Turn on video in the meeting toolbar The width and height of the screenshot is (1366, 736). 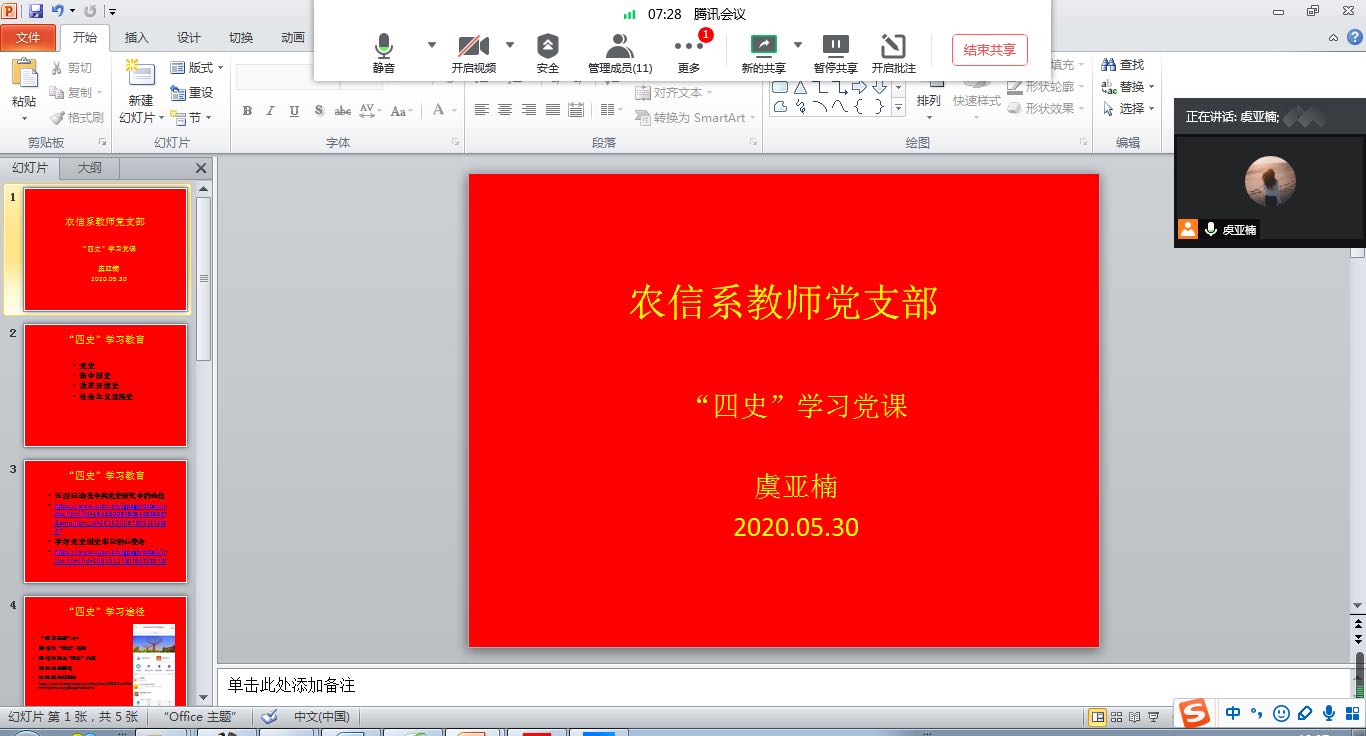[473, 52]
